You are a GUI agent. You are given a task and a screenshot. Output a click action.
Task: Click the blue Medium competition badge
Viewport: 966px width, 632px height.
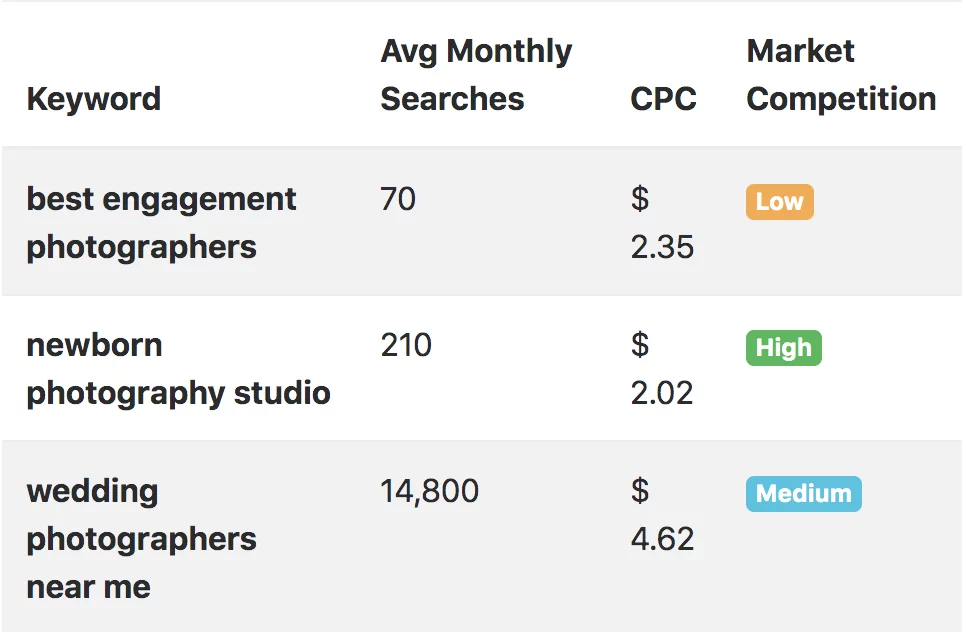click(x=803, y=494)
